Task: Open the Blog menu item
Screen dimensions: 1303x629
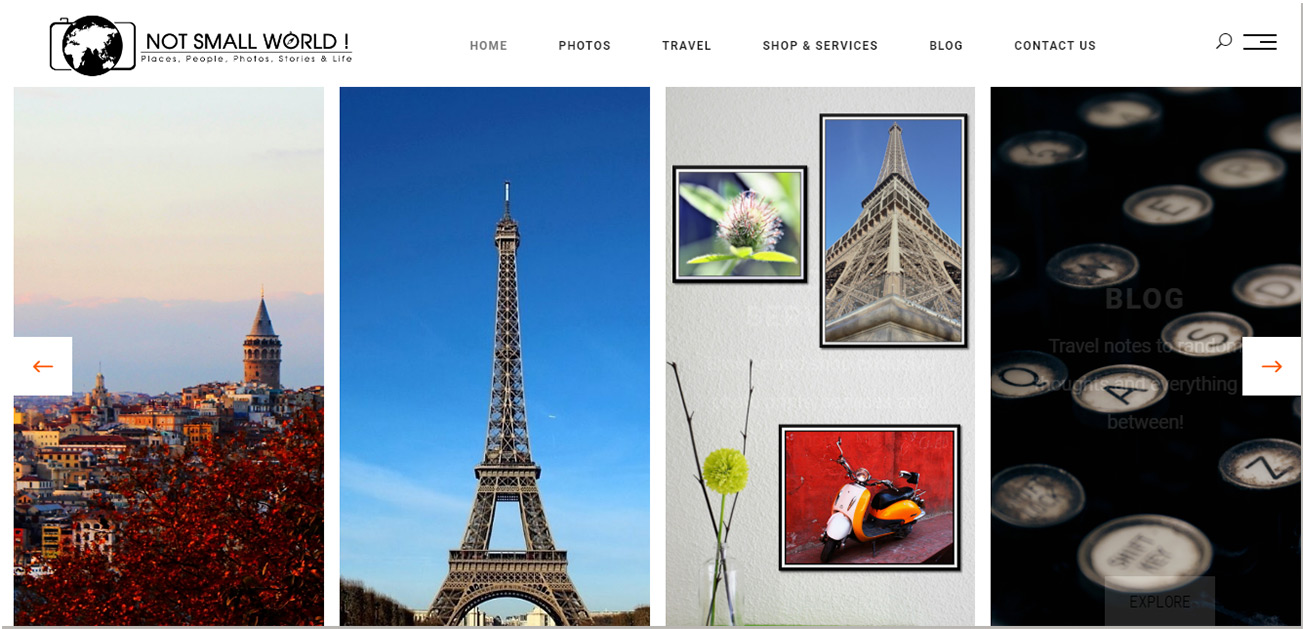Action: coord(946,46)
